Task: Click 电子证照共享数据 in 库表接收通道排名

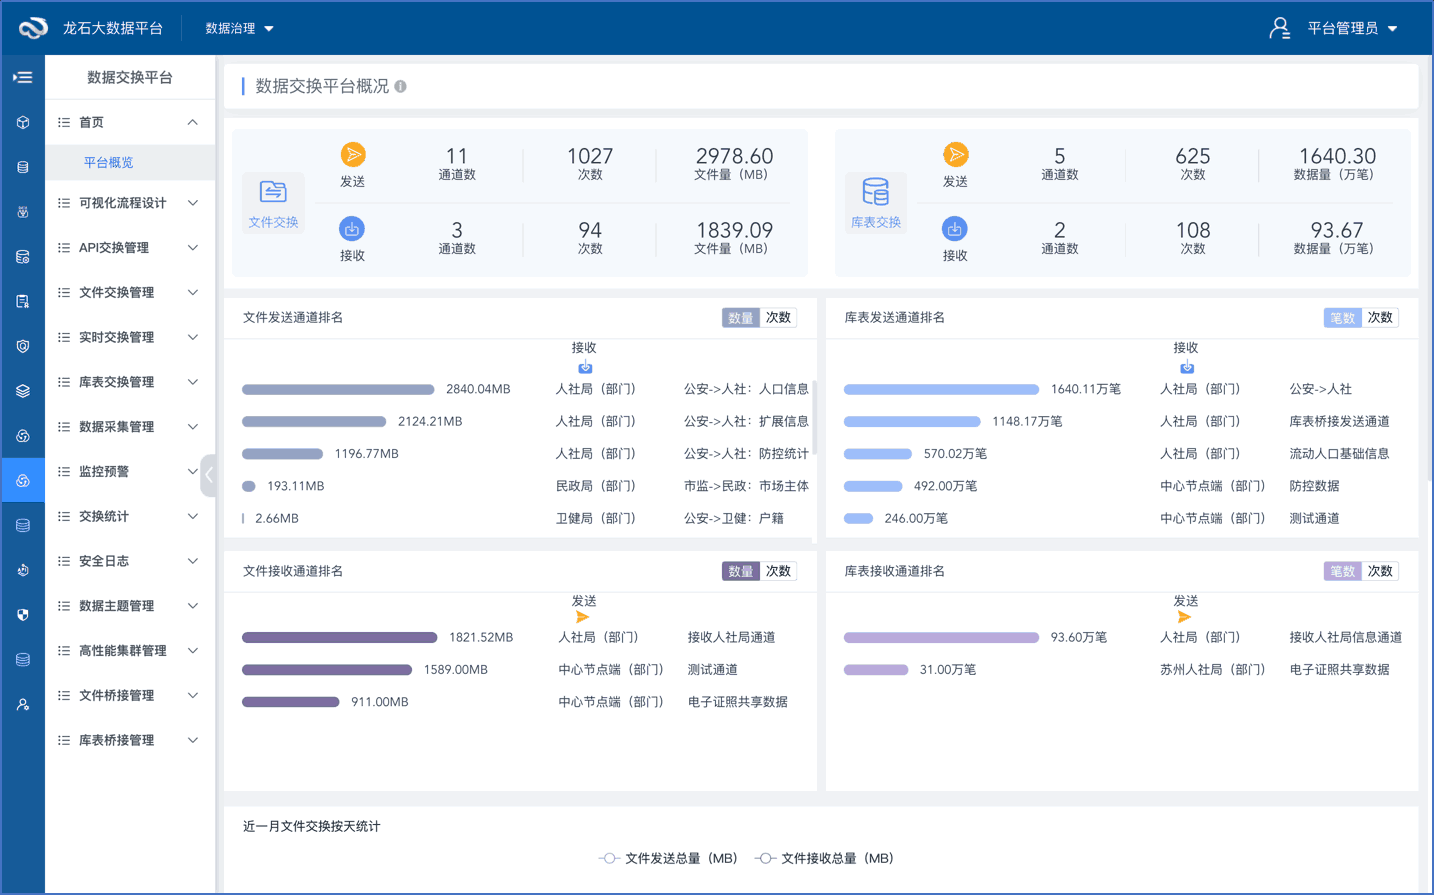Action: click(x=1339, y=670)
